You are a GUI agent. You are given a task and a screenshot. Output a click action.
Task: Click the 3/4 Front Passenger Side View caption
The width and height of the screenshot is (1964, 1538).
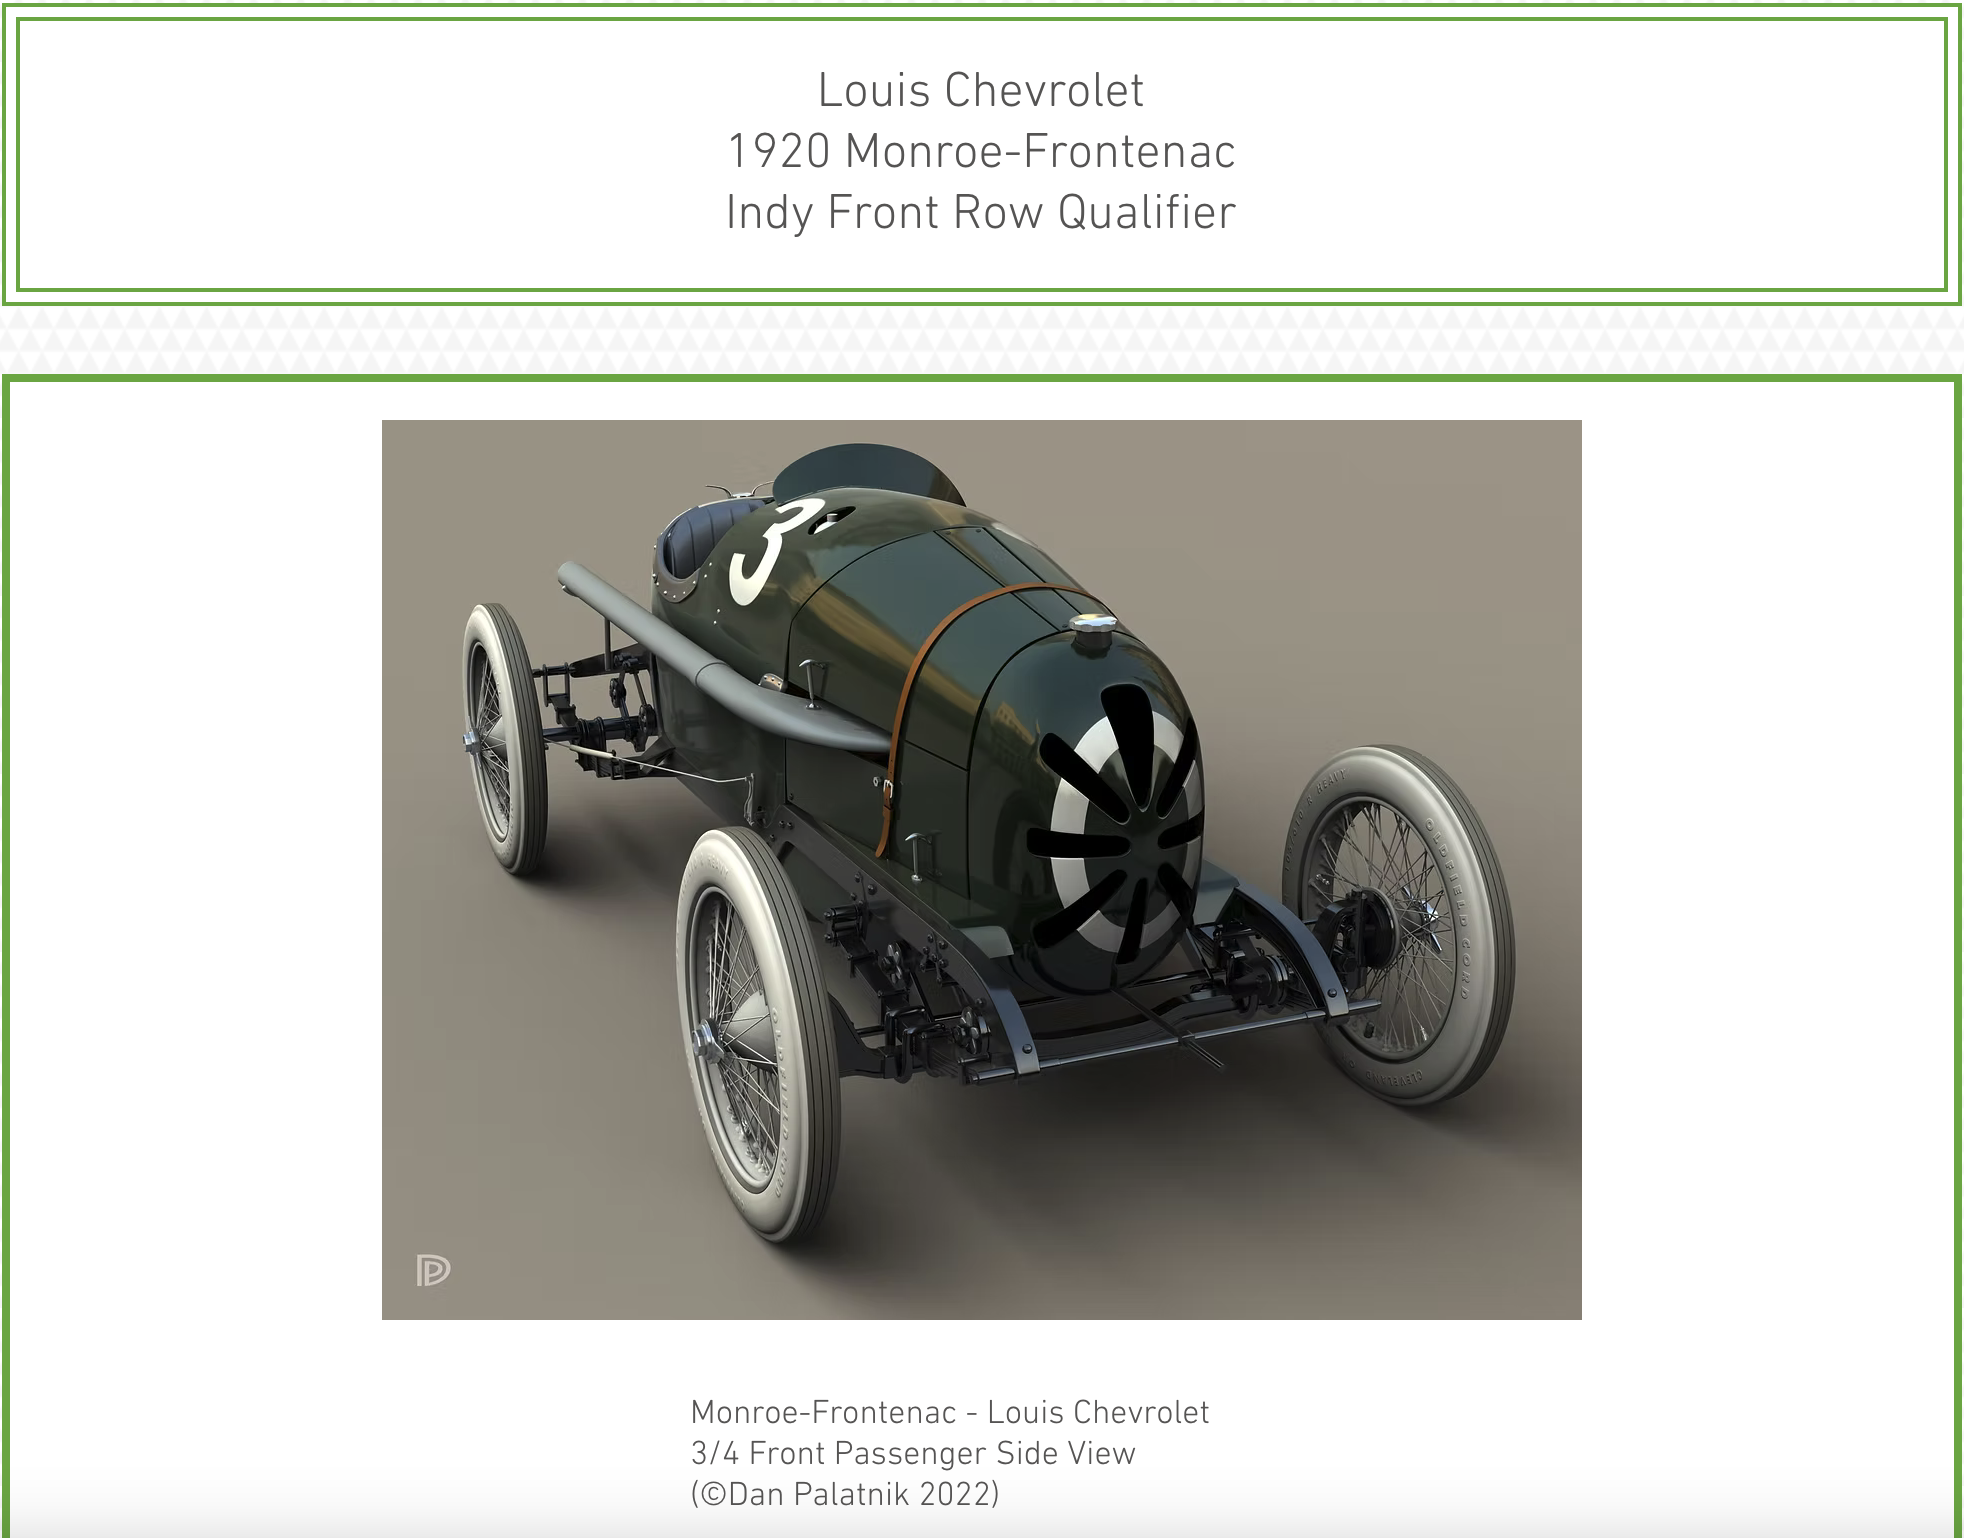(912, 1453)
